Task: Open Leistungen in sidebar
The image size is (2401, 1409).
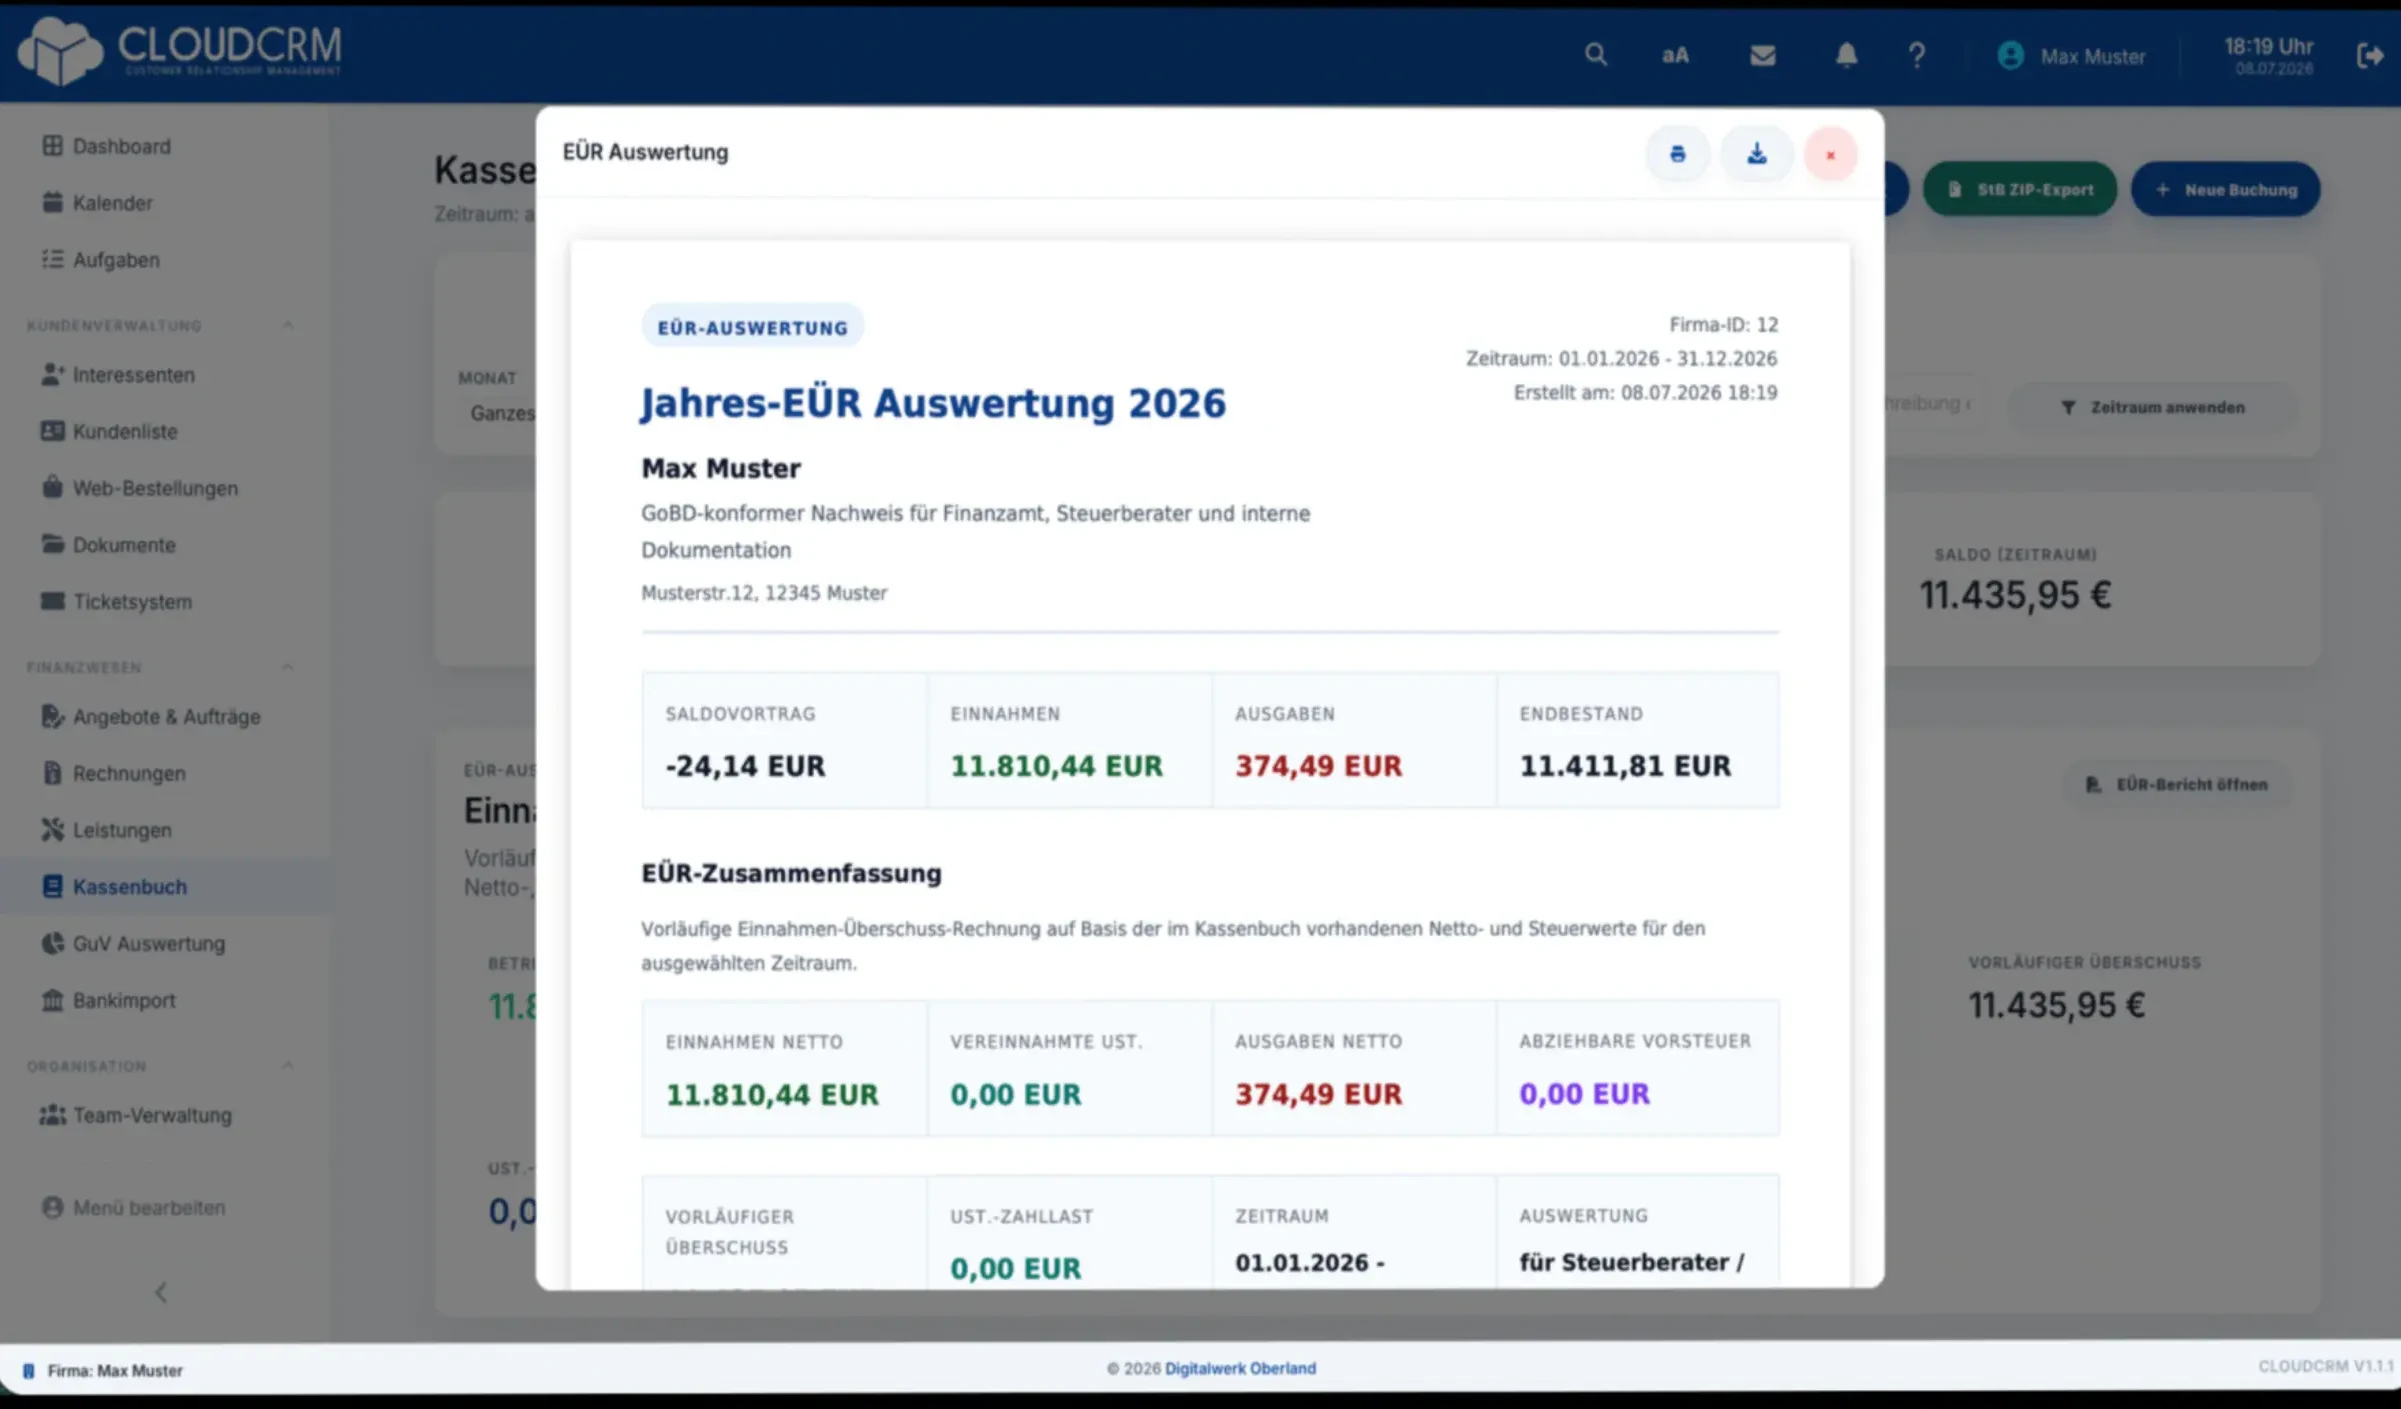Action: 106,830
